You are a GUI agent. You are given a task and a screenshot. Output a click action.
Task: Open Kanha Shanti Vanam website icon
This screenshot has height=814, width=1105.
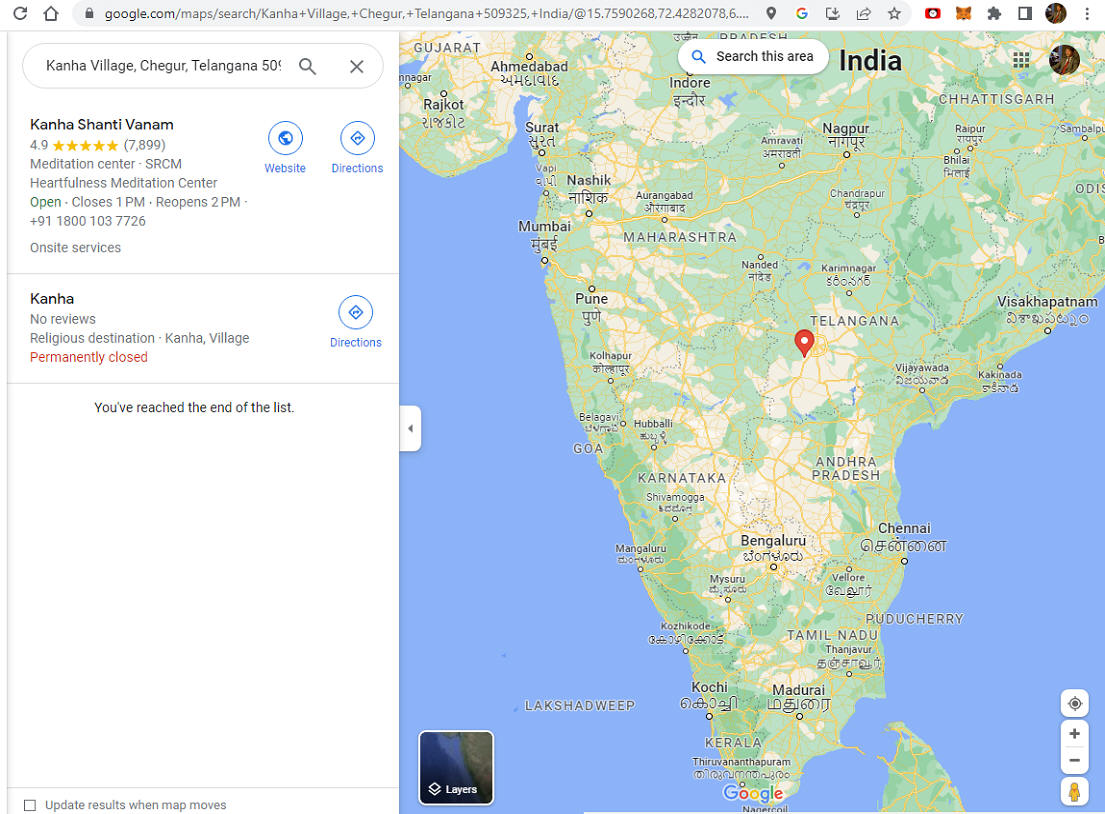point(285,138)
